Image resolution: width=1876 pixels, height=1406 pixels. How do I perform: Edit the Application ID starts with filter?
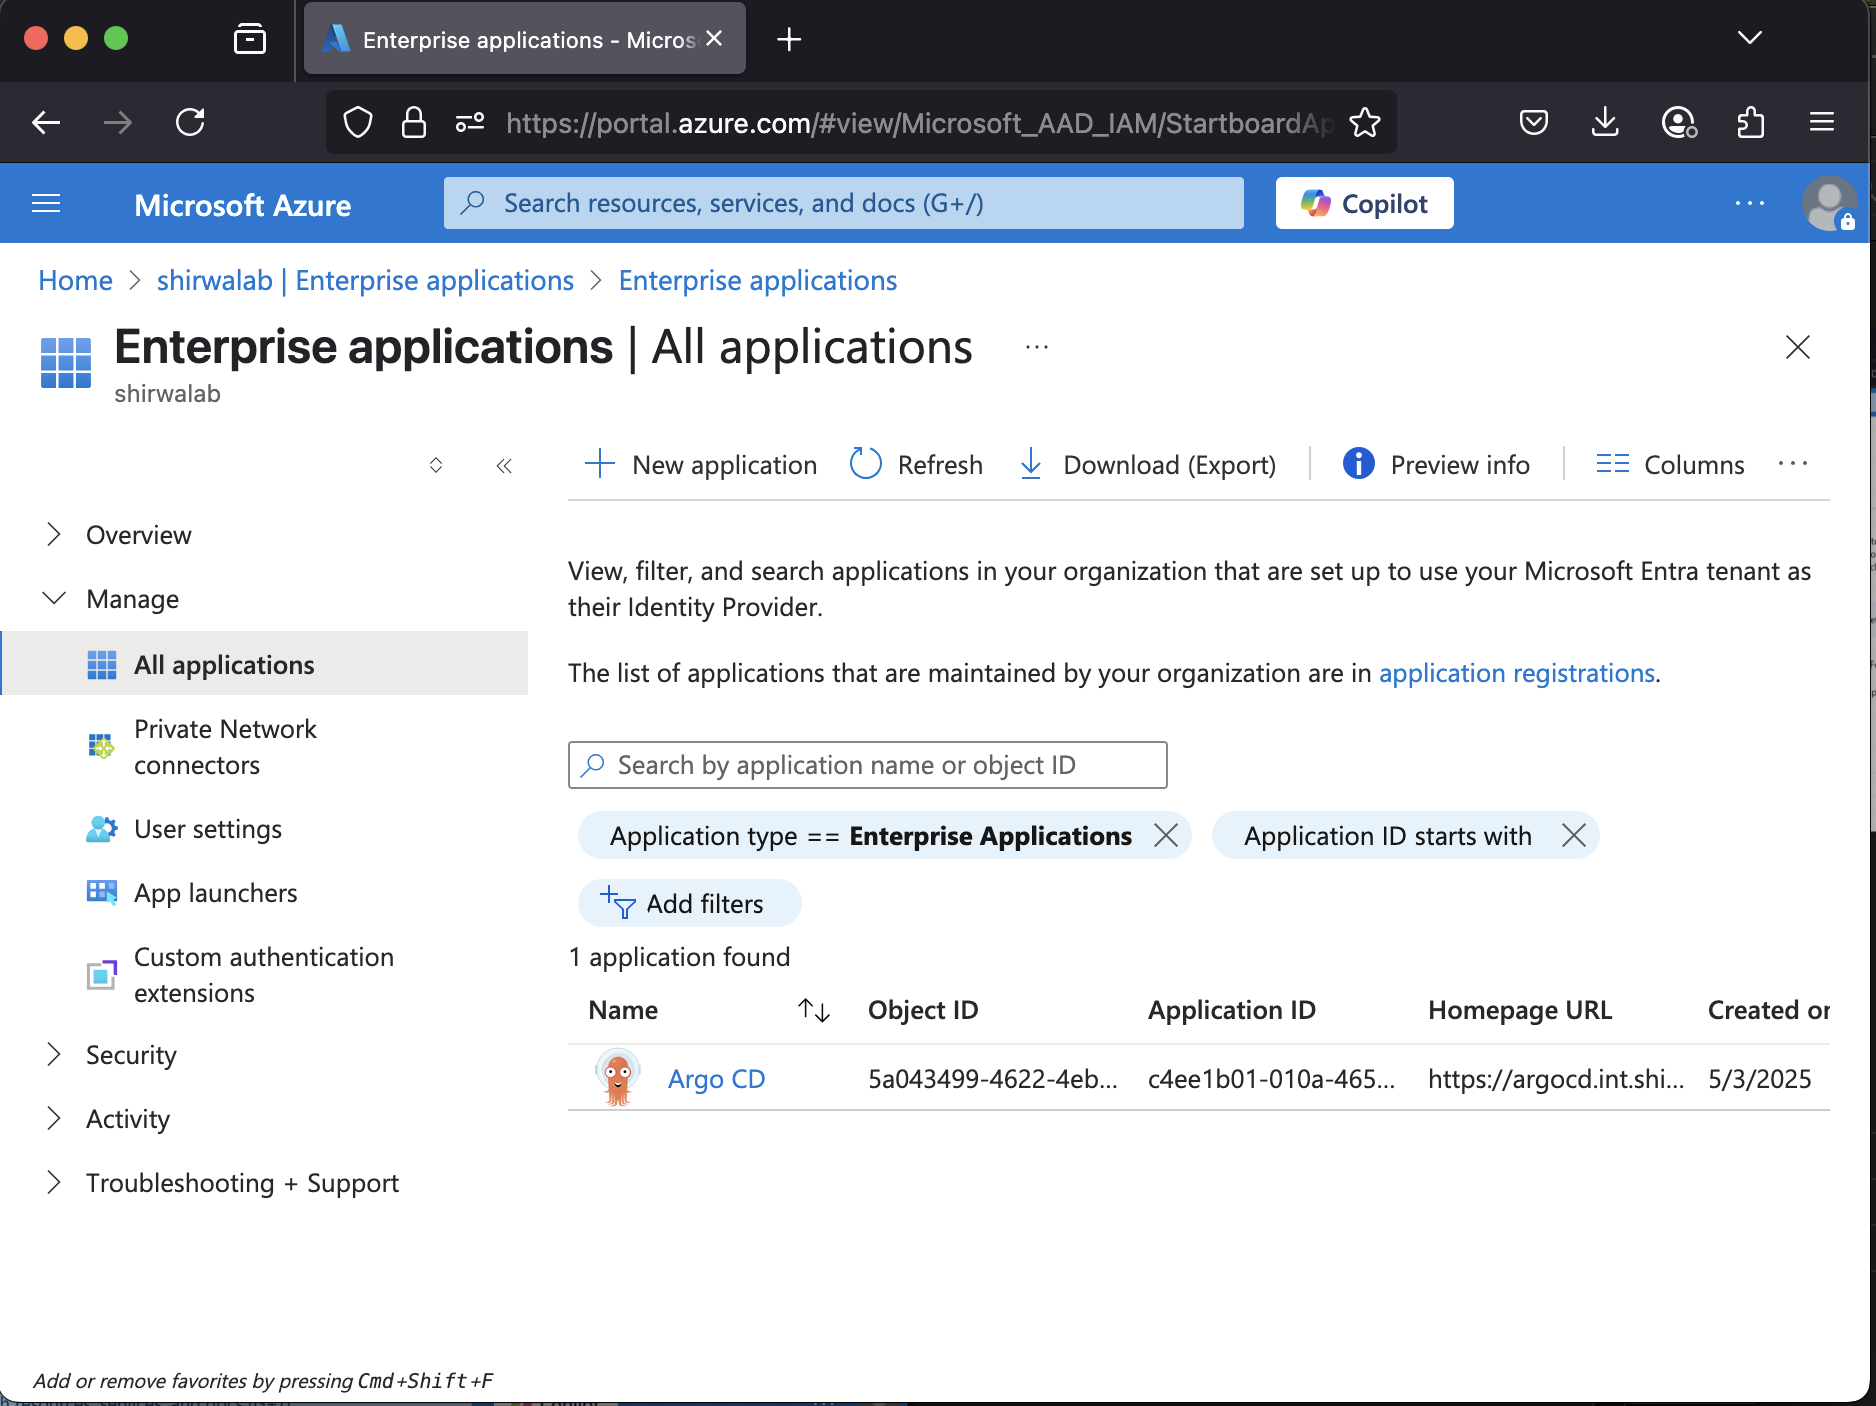[1388, 836]
